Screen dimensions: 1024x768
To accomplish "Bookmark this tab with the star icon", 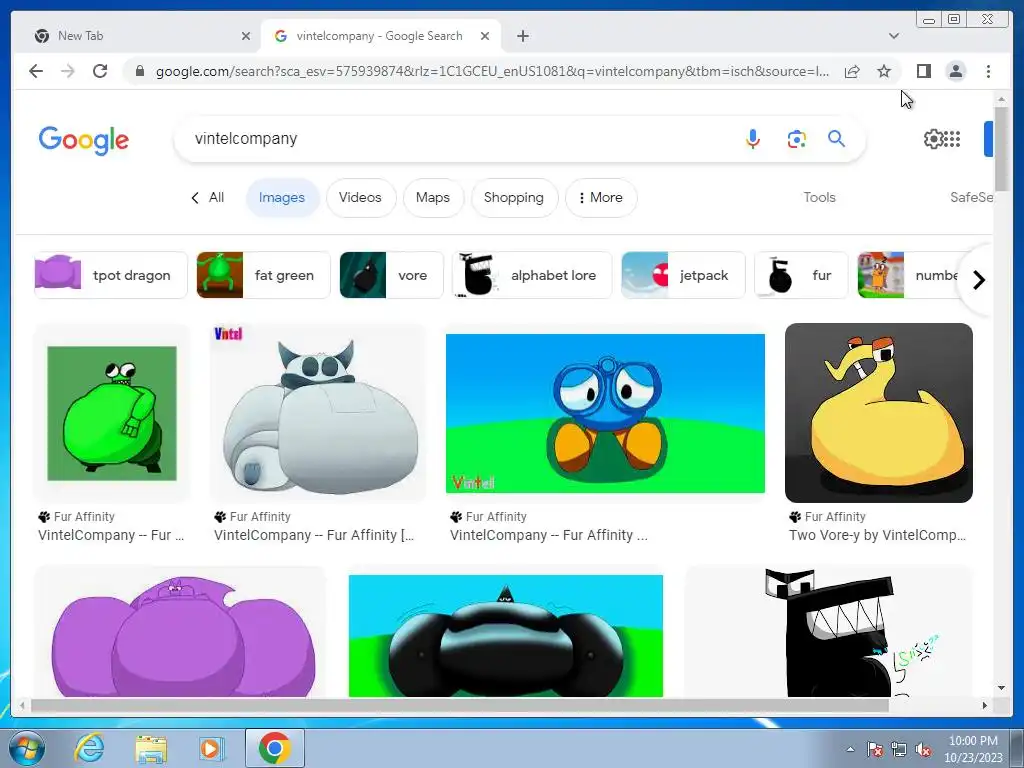I will pyautogui.click(x=884, y=71).
